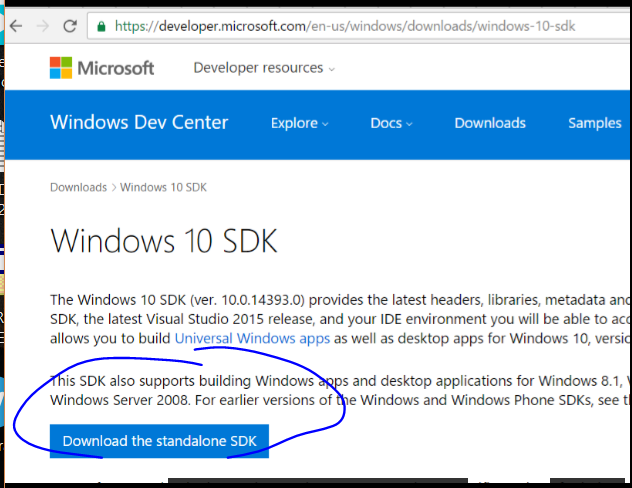Click the green secure padlock icon

coord(101,25)
